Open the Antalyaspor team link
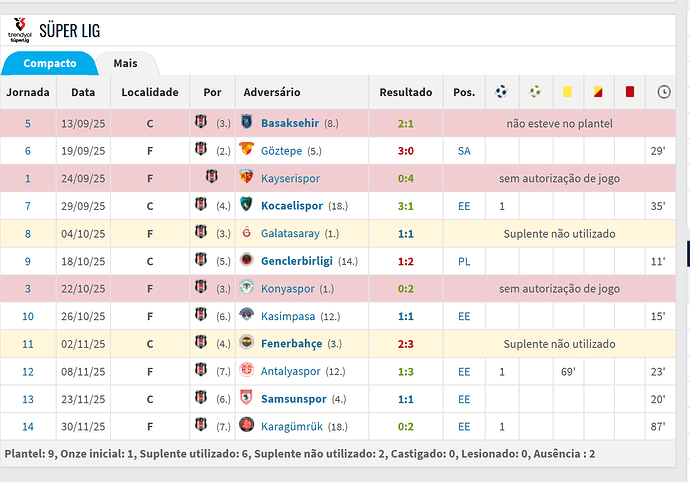 tap(291, 372)
